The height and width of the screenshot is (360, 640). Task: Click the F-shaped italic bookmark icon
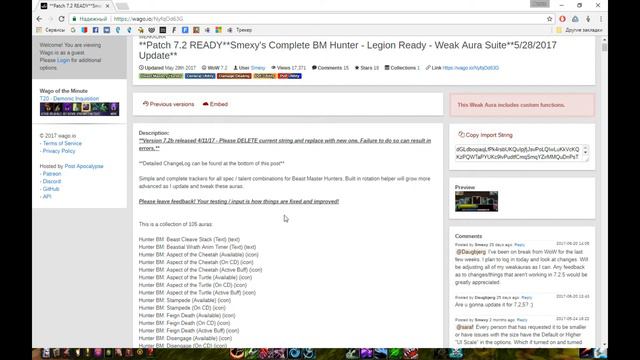click(174, 30)
